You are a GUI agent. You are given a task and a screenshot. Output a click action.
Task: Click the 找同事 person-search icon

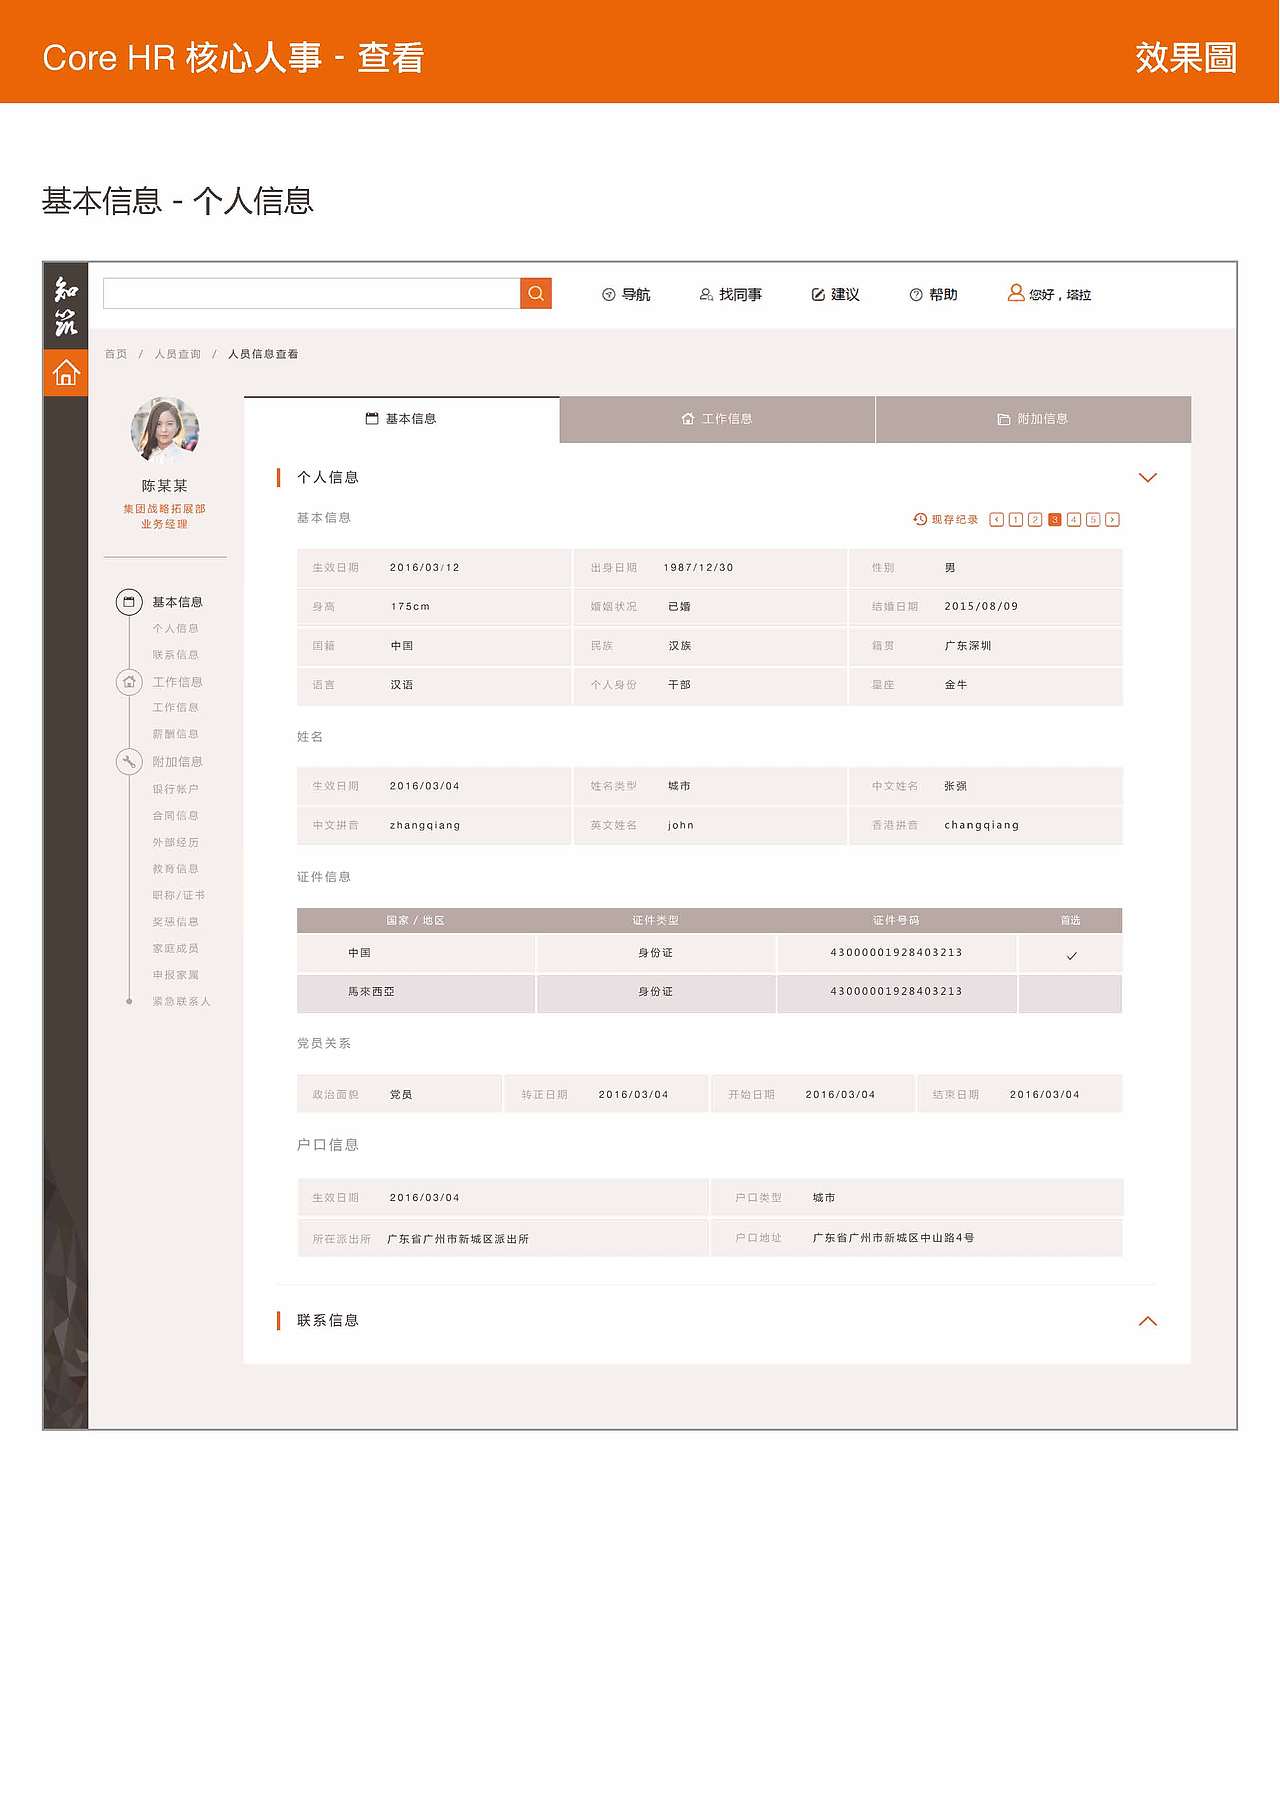tap(706, 295)
